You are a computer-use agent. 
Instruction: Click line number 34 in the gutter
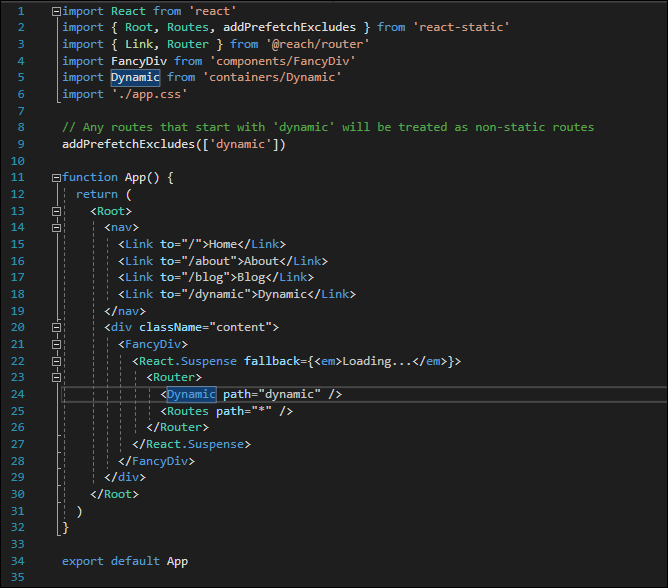[x=17, y=561]
